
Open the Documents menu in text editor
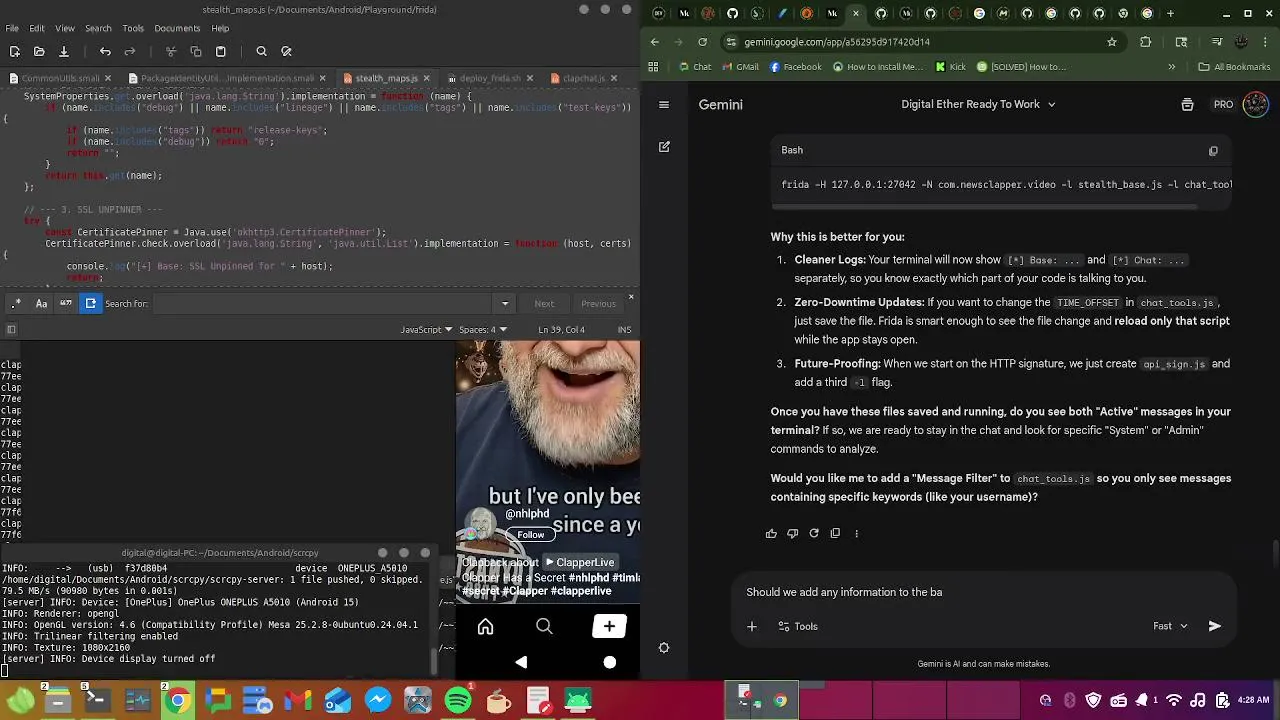[x=177, y=28]
